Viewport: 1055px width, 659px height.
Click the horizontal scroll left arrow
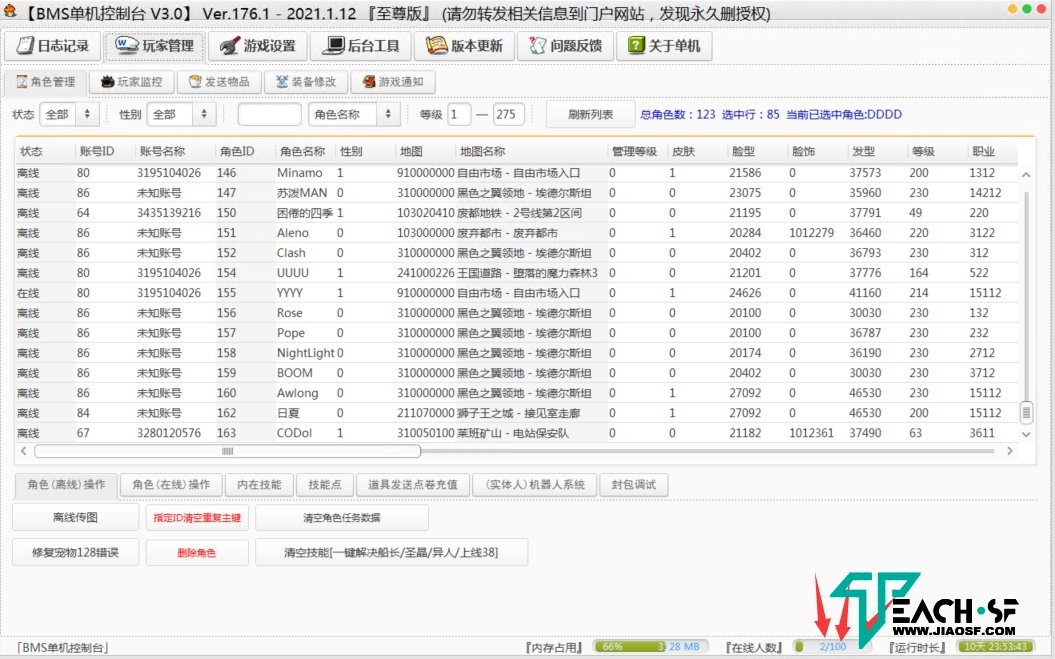coord(24,451)
